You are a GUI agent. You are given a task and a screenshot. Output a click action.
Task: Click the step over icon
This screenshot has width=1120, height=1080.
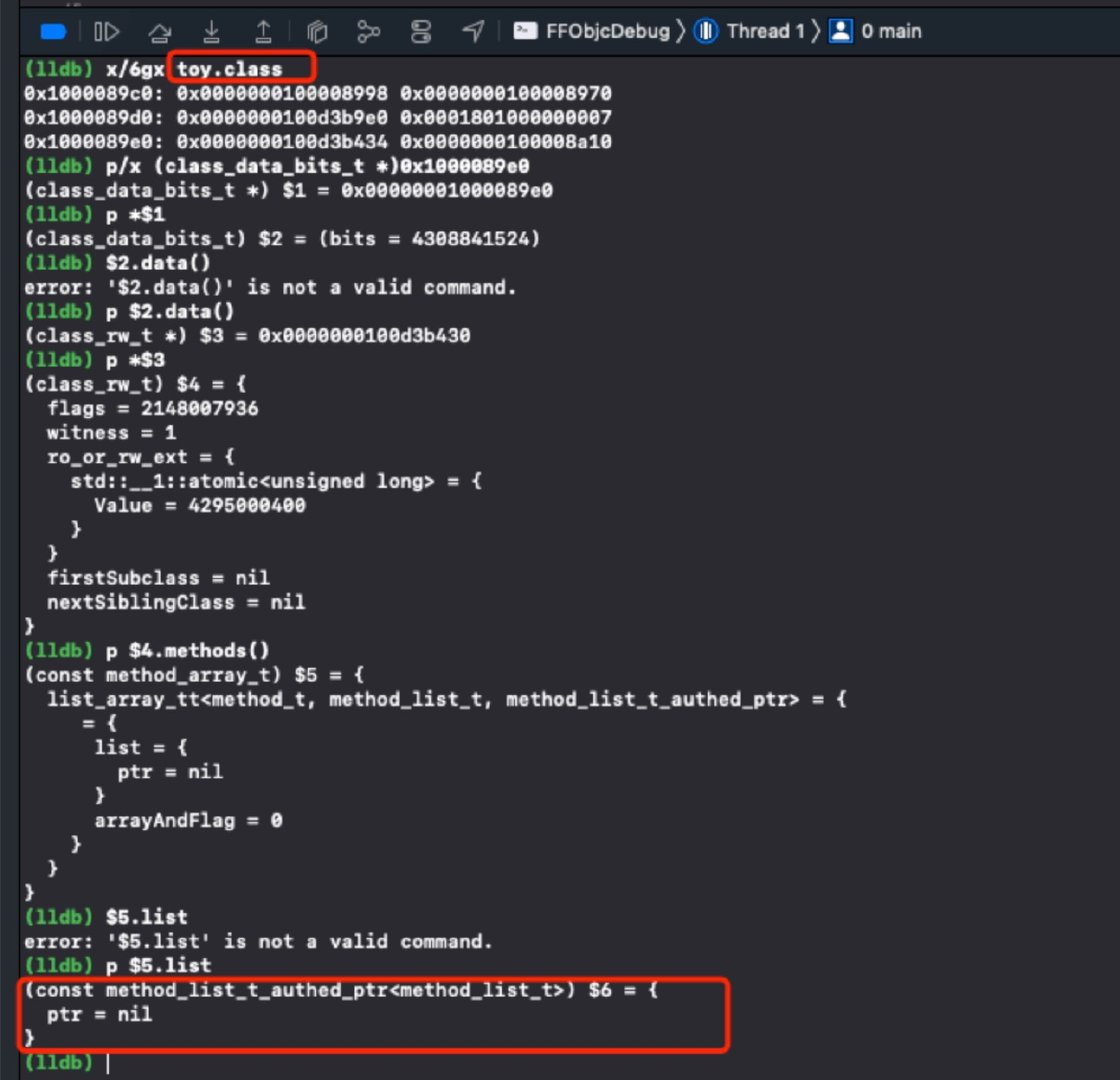pos(159,31)
